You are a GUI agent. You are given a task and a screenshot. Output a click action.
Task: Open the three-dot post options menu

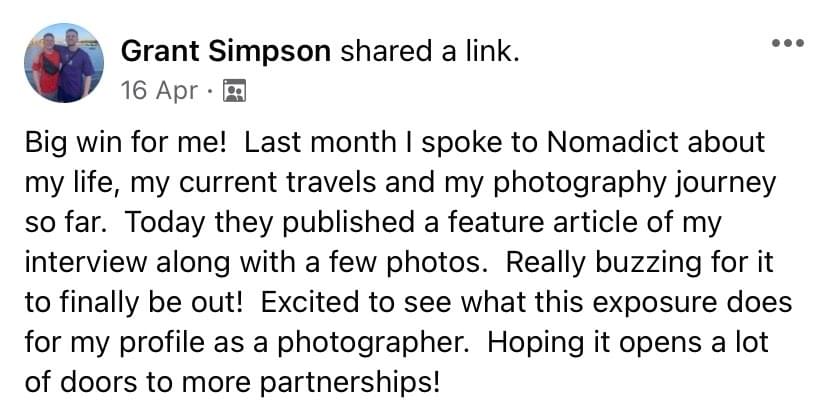(787, 43)
